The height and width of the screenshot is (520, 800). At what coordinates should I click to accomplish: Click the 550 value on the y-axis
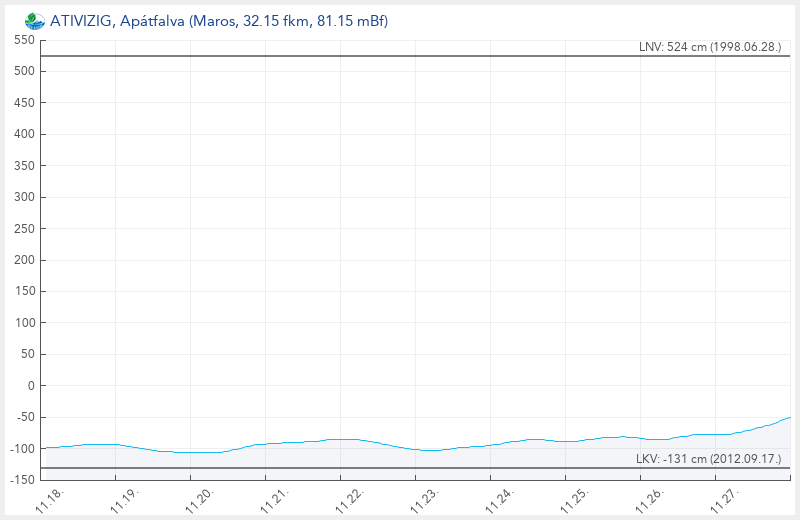point(24,40)
